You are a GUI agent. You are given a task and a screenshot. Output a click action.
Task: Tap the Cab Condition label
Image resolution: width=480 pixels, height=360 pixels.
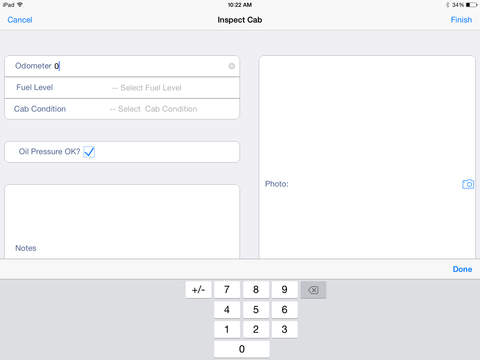click(x=40, y=109)
